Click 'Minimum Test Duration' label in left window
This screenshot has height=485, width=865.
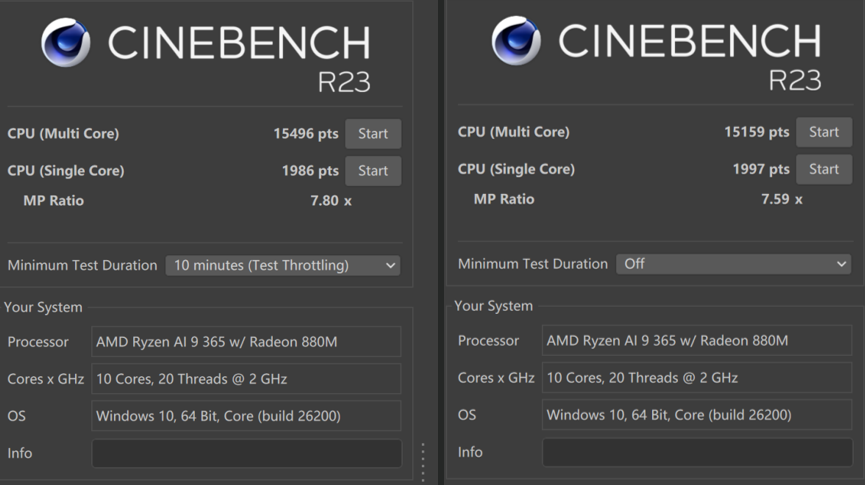[82, 265]
